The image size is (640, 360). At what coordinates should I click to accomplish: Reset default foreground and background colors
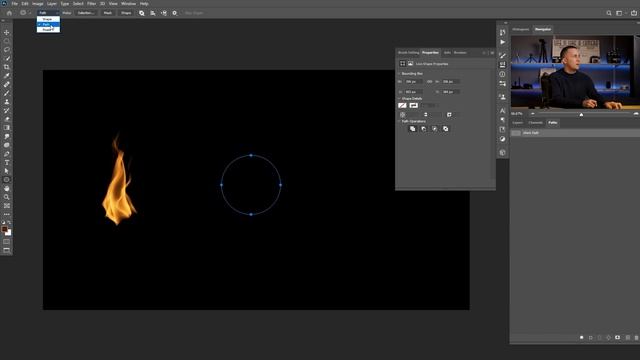tap(4, 223)
